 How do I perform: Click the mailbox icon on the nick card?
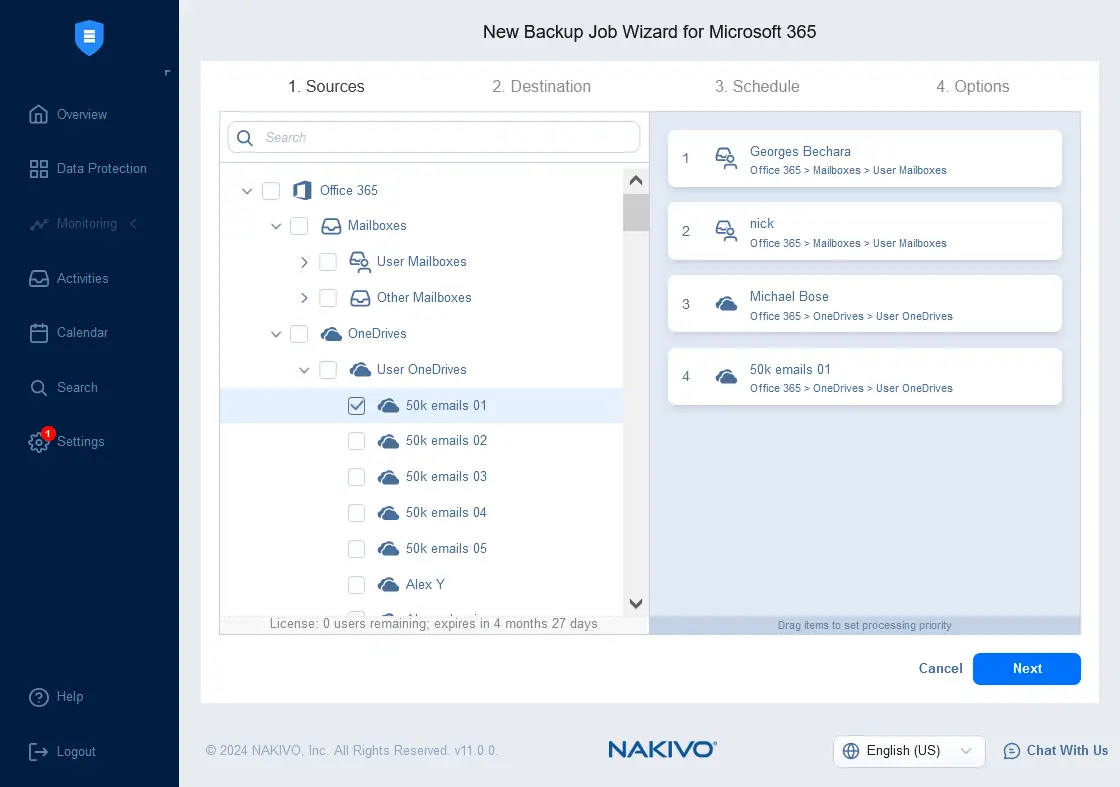pyautogui.click(x=726, y=231)
